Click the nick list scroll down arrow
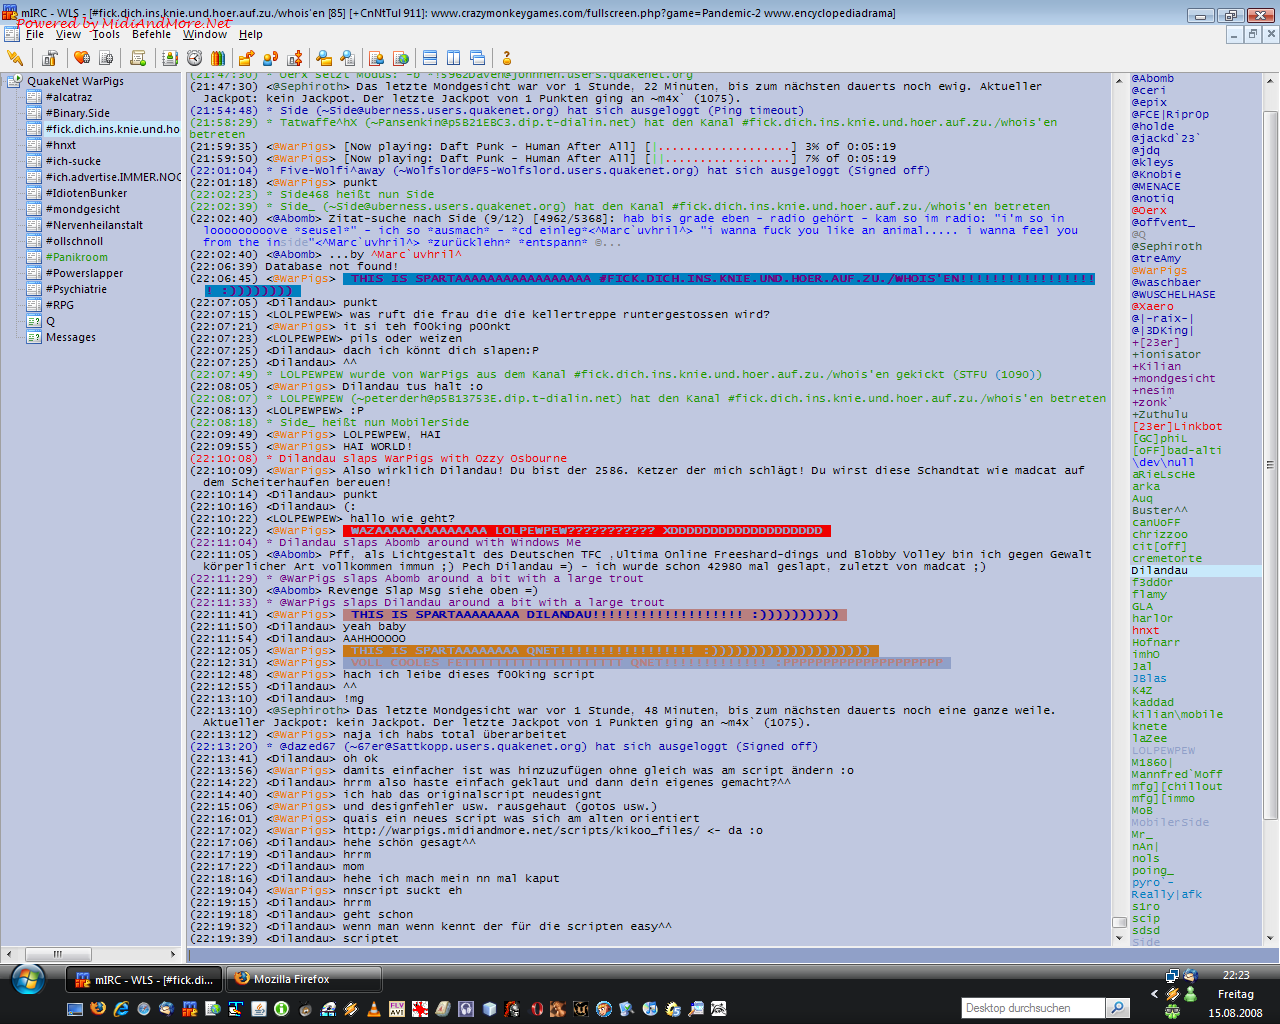Viewport: 1280px width, 1024px height. tap(1271, 938)
